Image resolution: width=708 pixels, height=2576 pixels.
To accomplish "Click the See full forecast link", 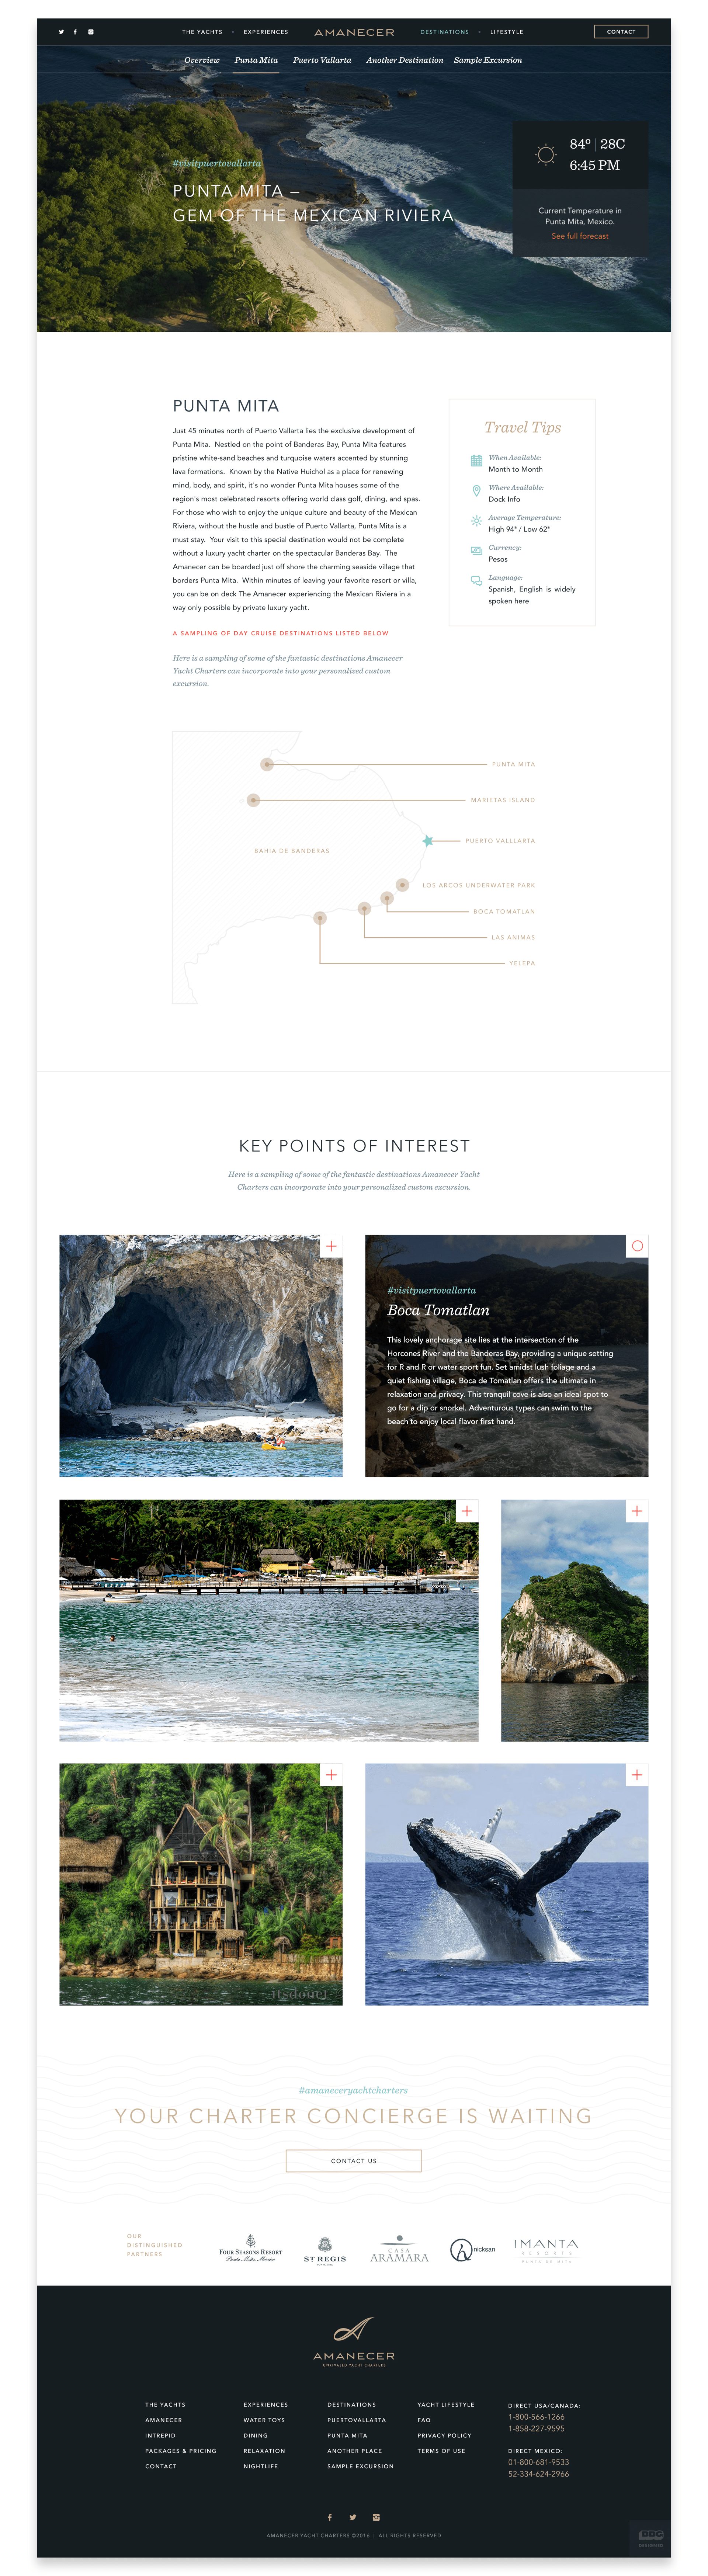I will (580, 236).
